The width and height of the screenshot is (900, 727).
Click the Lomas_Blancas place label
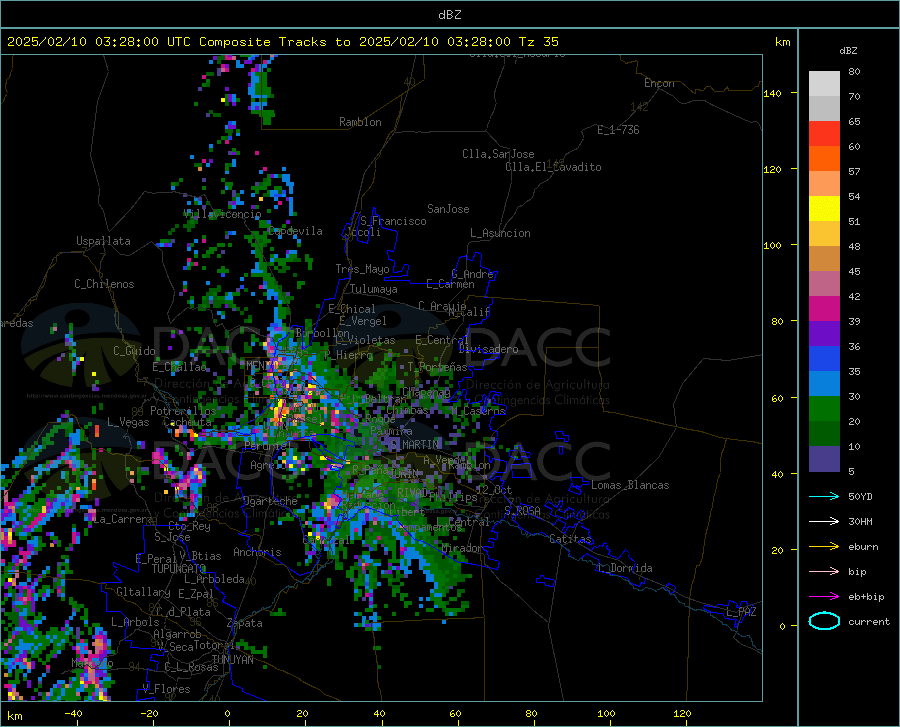[x=630, y=485]
